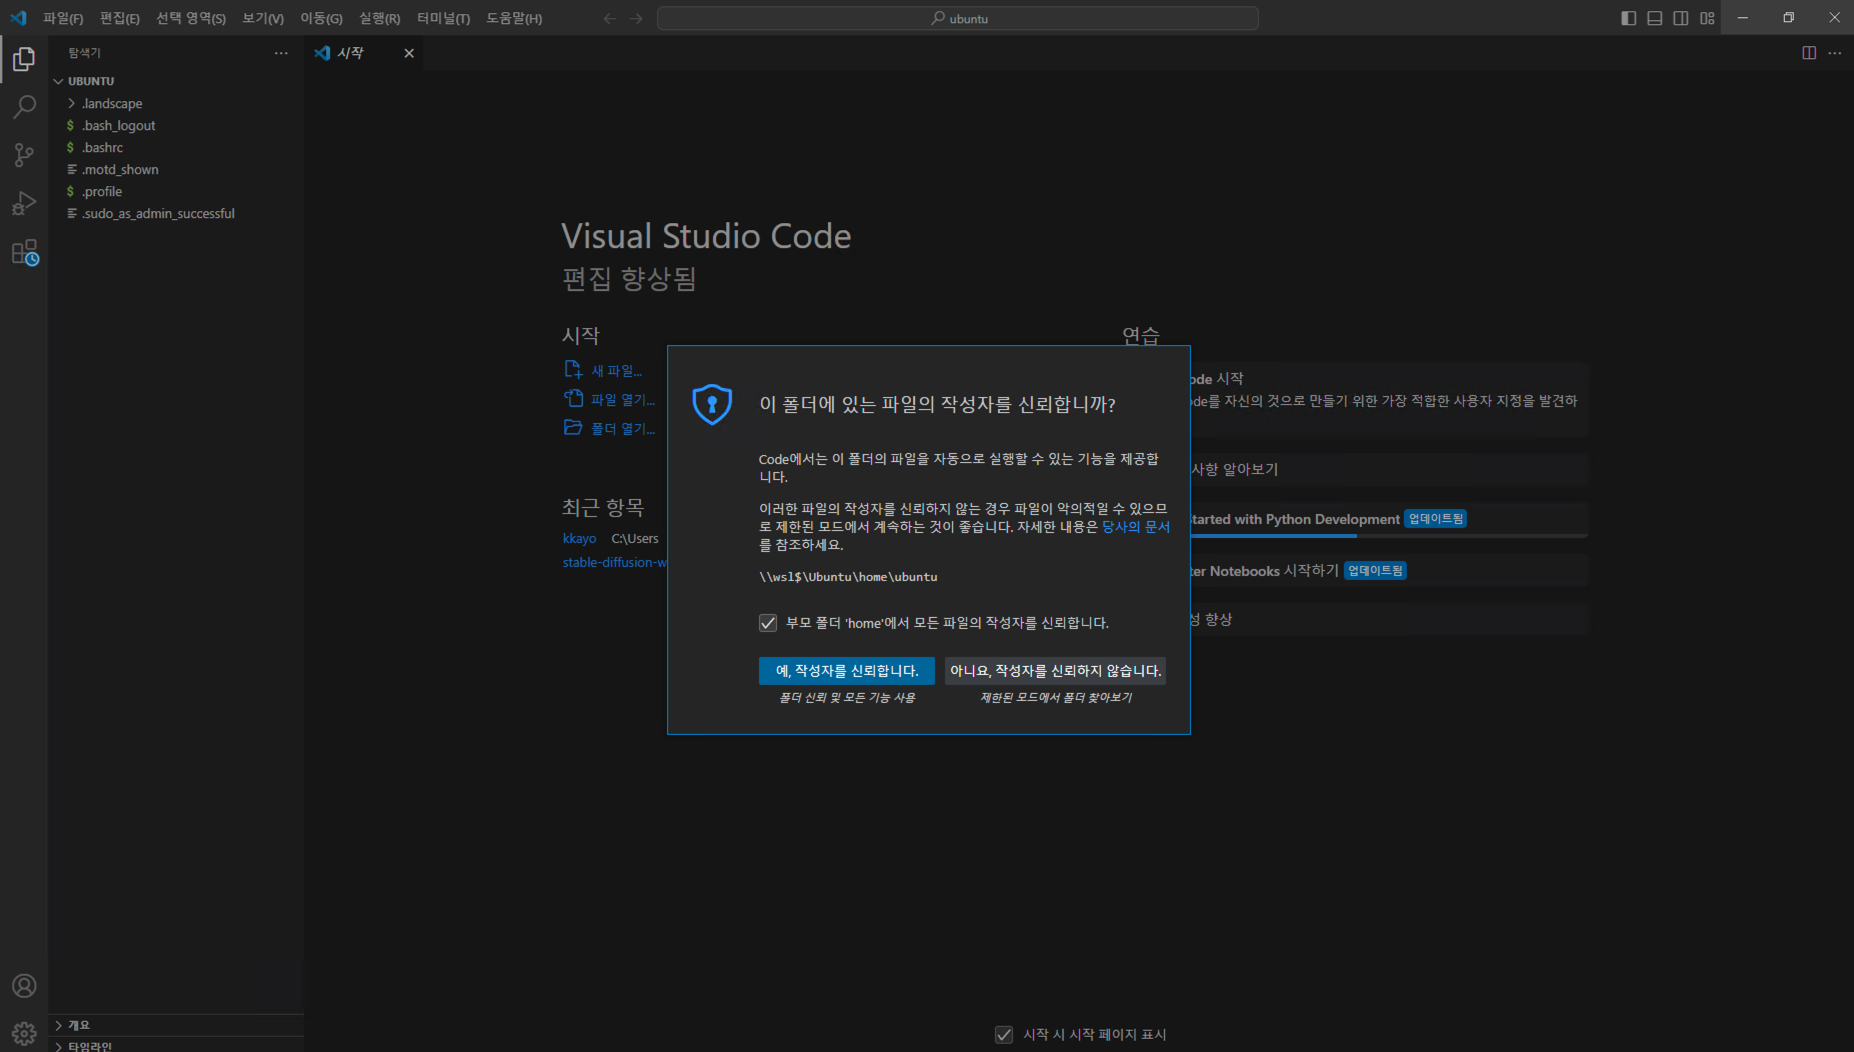The height and width of the screenshot is (1052, 1854).
Task: Open the Explorer view in activity bar
Action: point(24,59)
